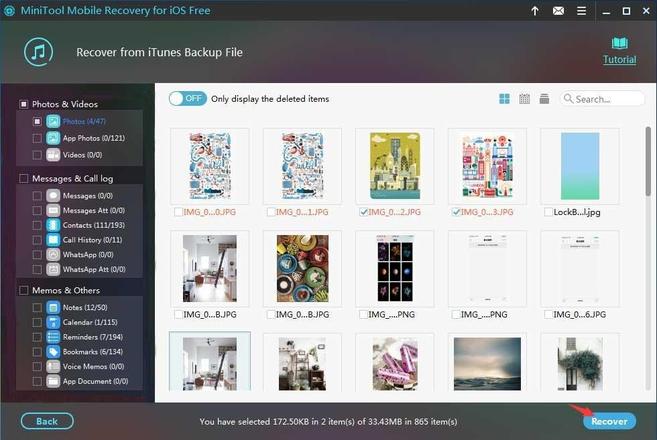The width and height of the screenshot is (657, 440).
Task: Click the Bookmarks tag icon
Action: point(53,352)
